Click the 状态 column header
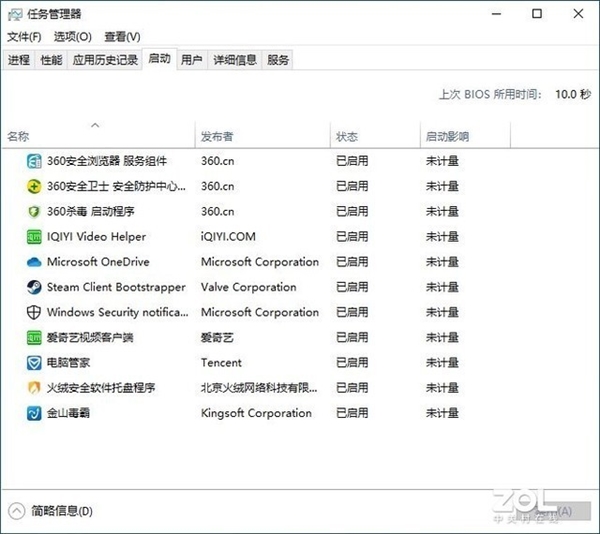Image resolution: width=600 pixels, height=534 pixels. [347, 137]
